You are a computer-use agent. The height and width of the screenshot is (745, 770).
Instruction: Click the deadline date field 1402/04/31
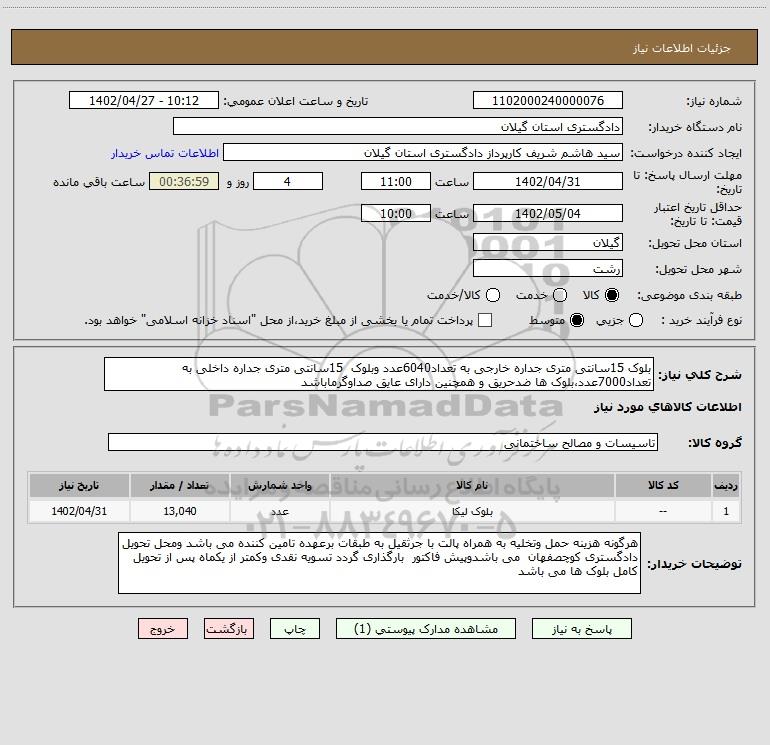click(548, 181)
